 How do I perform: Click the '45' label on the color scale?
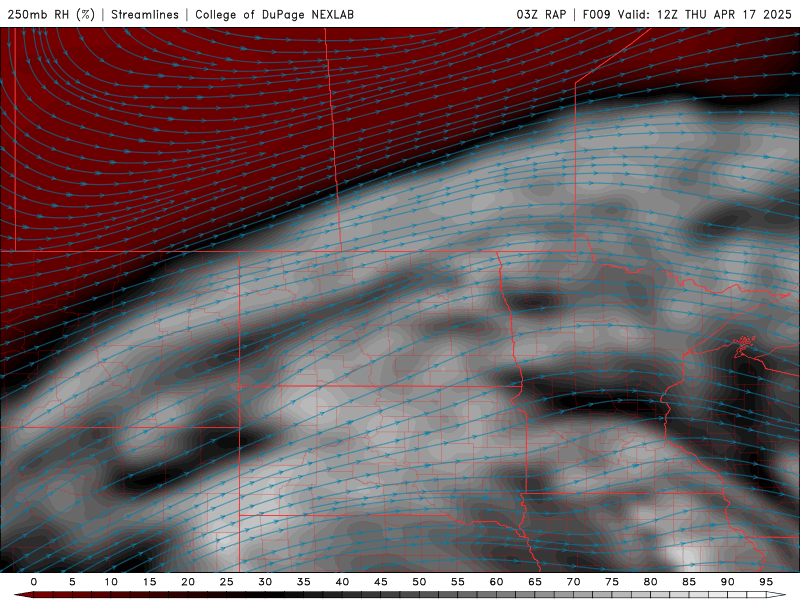381,582
